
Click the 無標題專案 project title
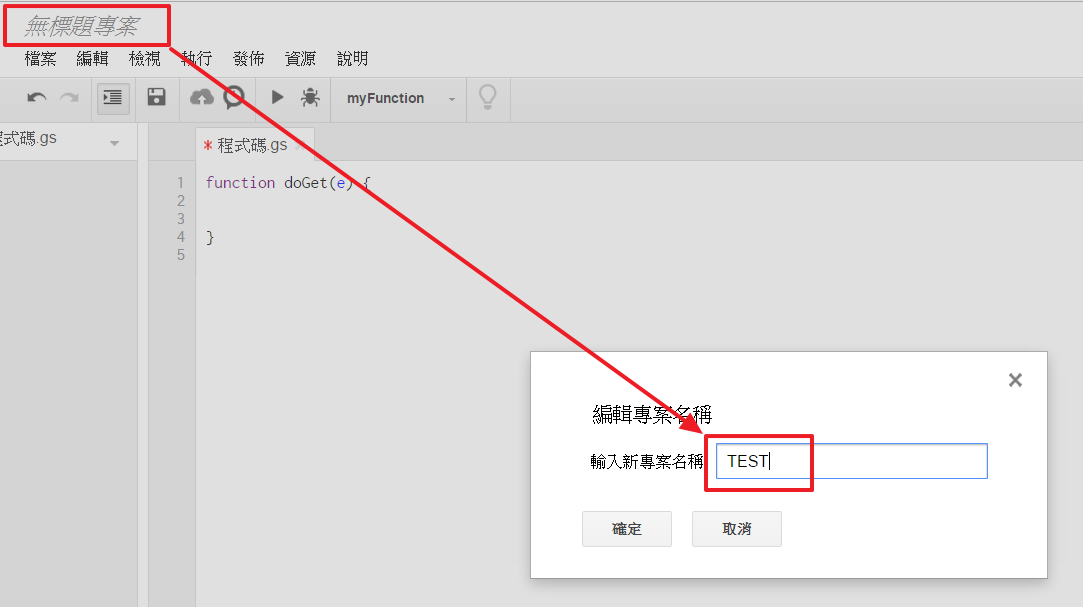click(x=82, y=27)
